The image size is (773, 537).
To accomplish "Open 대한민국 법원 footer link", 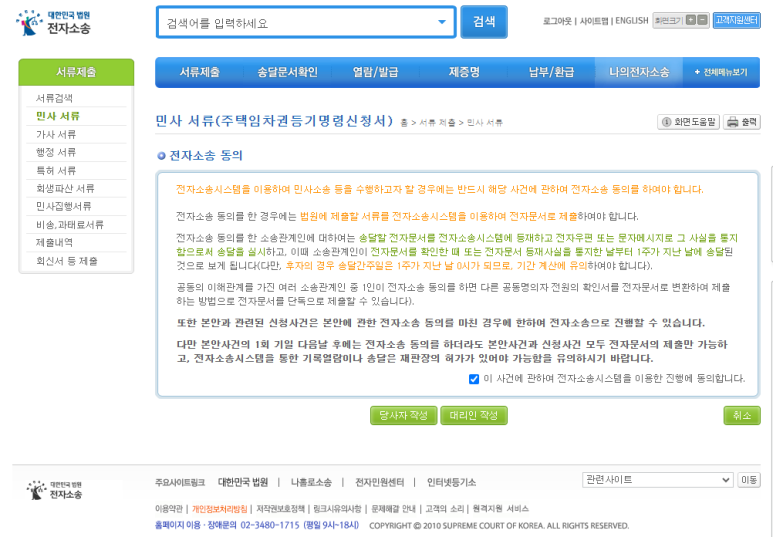I will pos(243,482).
